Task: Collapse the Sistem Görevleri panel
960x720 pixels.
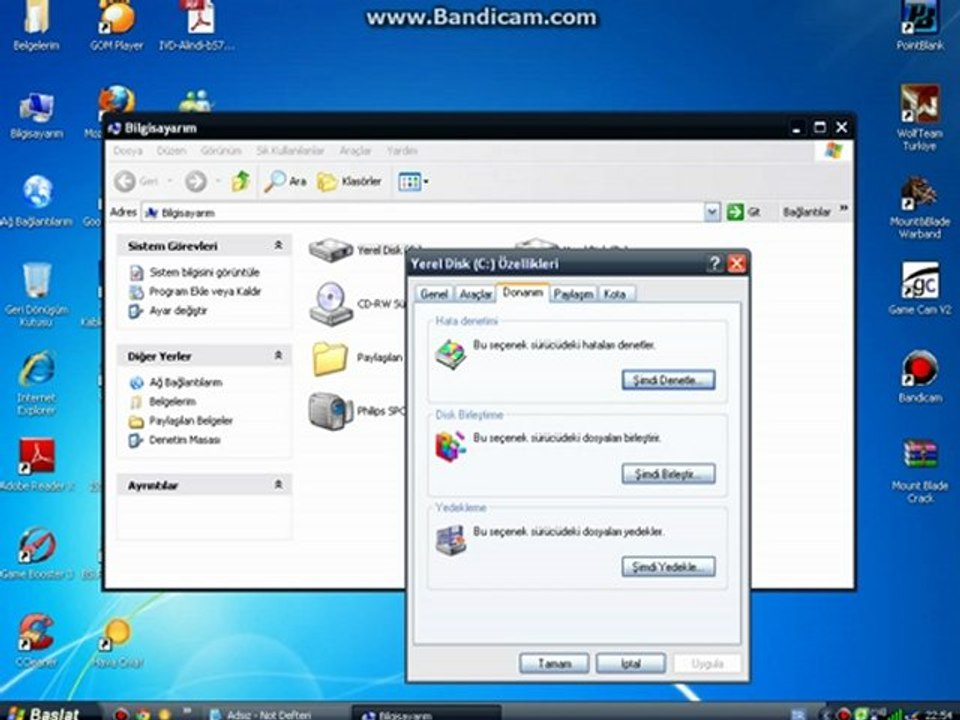Action: 278,246
